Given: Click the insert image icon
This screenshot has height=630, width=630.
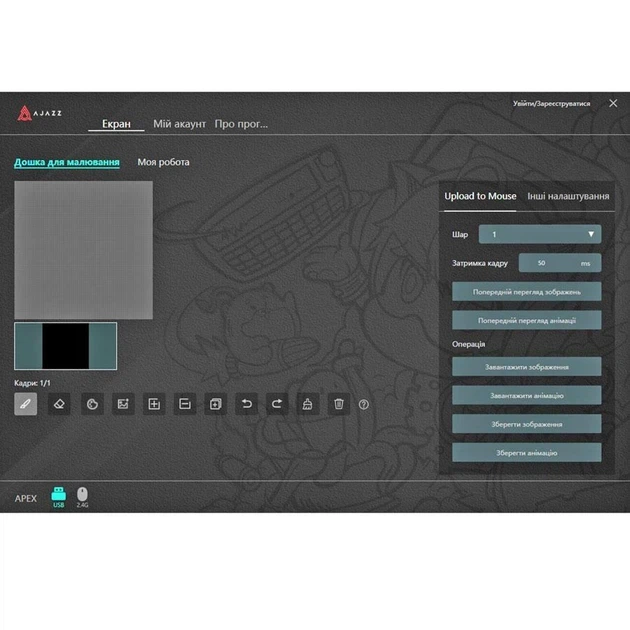Looking at the screenshot, I should [123, 404].
